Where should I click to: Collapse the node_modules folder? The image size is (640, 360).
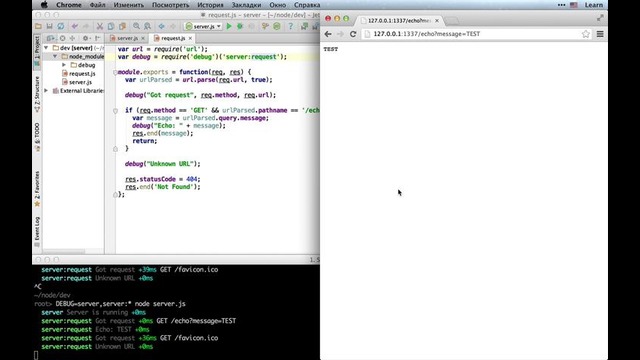point(55,56)
